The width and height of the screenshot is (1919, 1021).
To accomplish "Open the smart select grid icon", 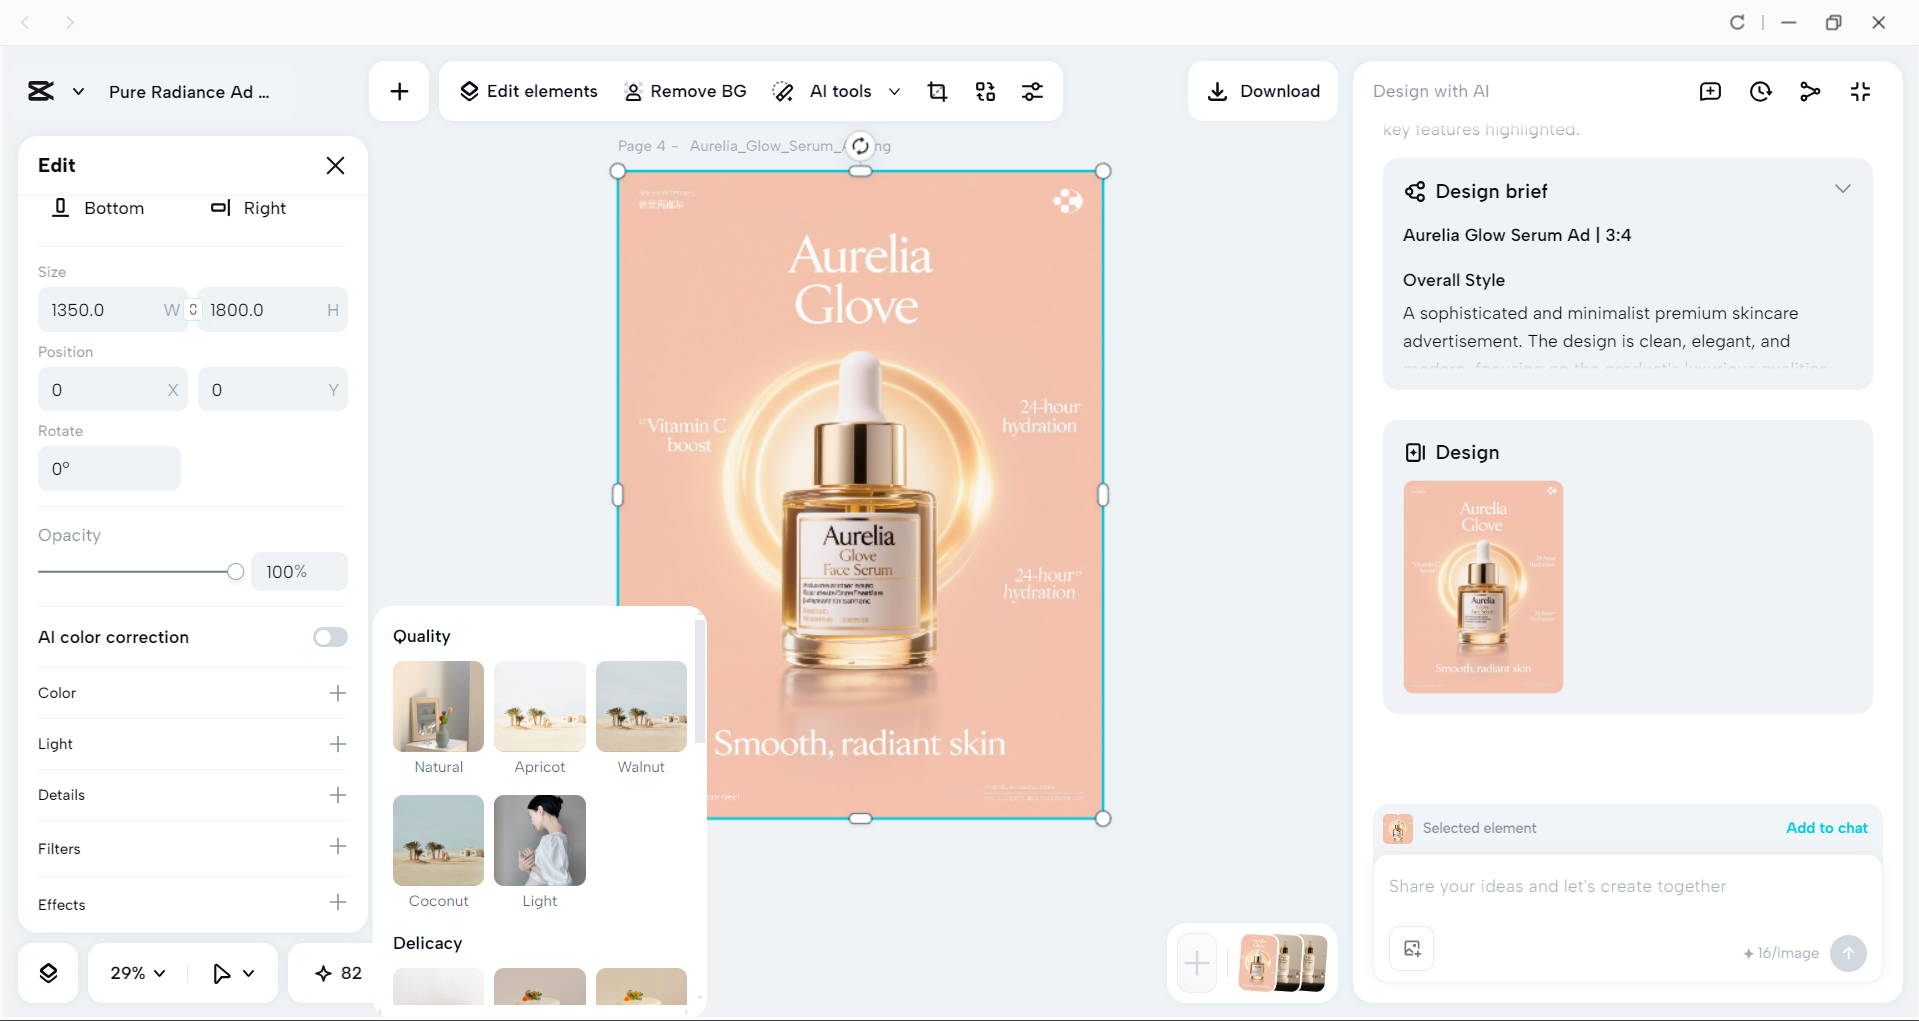I will (985, 92).
